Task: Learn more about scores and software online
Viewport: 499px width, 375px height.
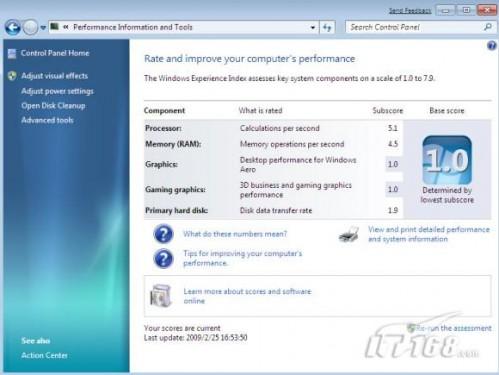Action: click(247, 296)
